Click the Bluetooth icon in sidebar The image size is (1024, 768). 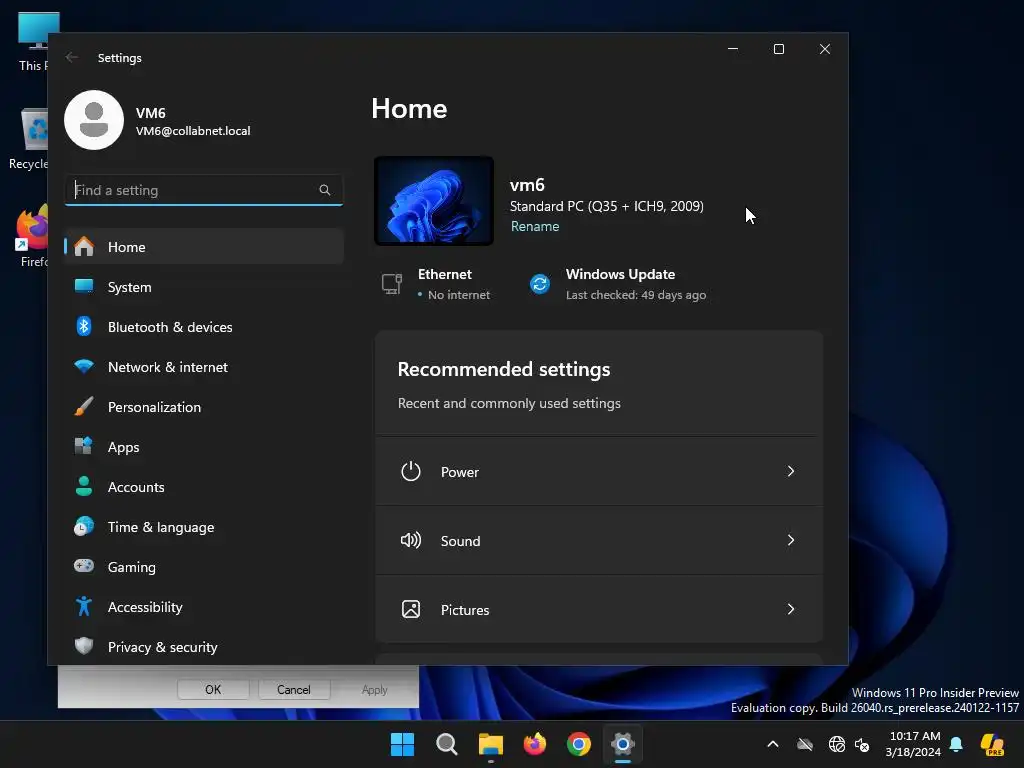click(84, 327)
